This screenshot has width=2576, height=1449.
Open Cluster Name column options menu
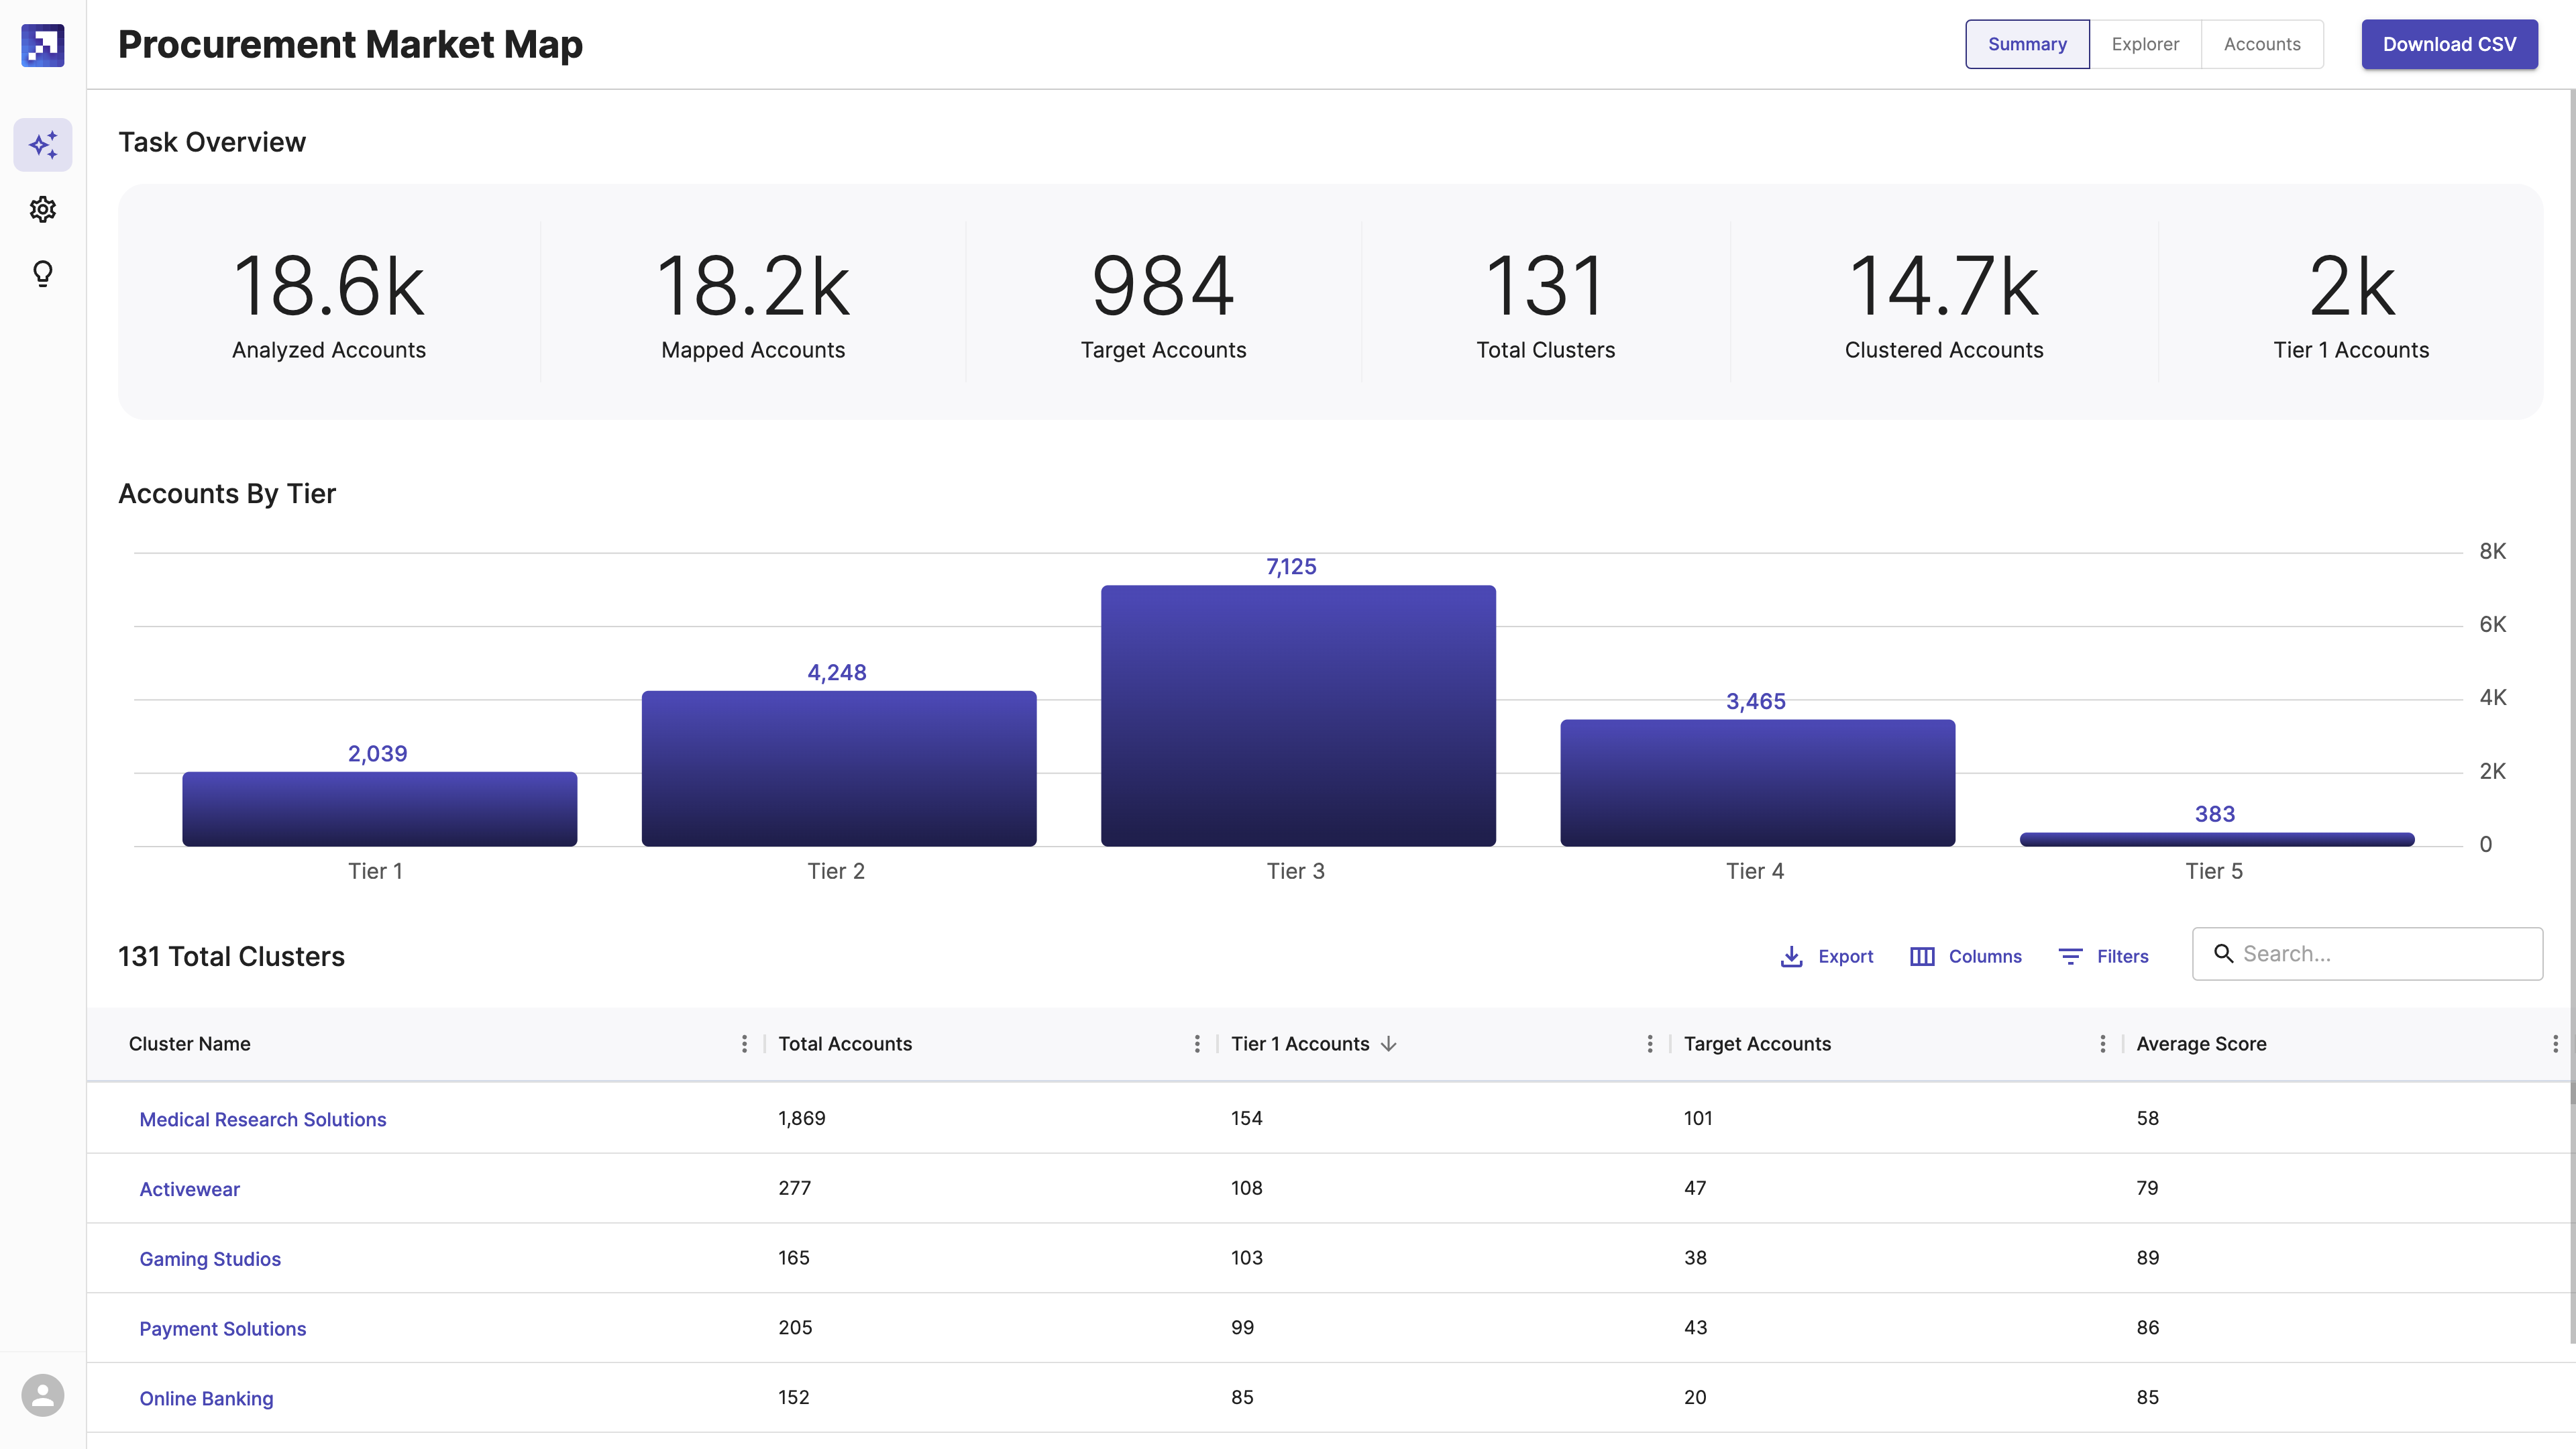[744, 1043]
